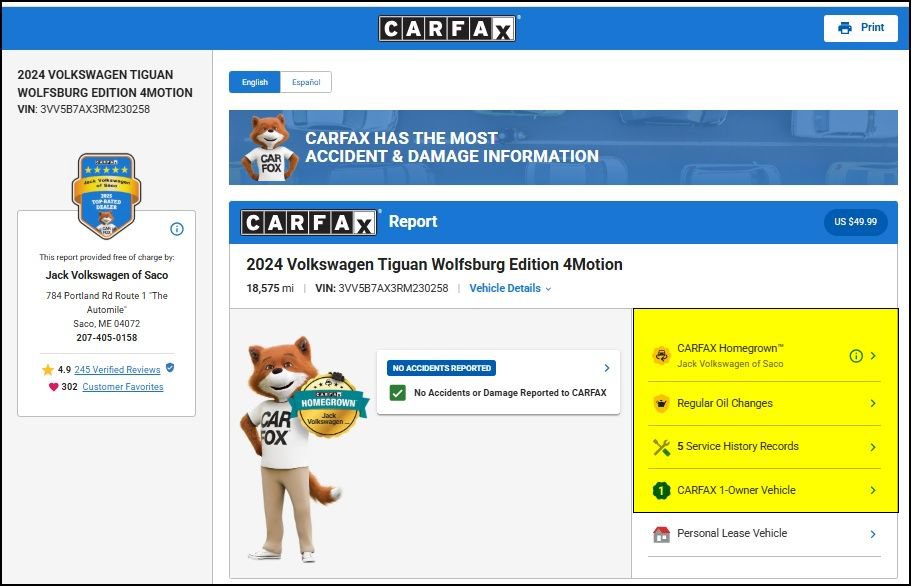Click the report title 2024 Volkswagen Tiguan Wolfsburg
The image size is (911, 586).
(x=434, y=265)
